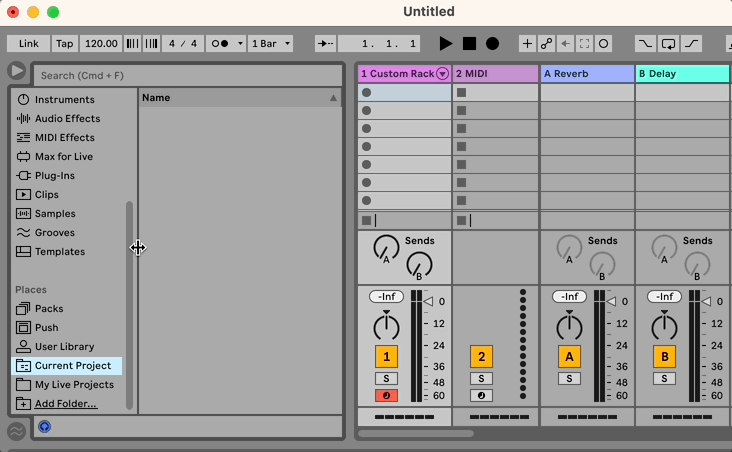This screenshot has height=452, width=732.
Task: Click the Tap tempo button
Action: (64, 44)
